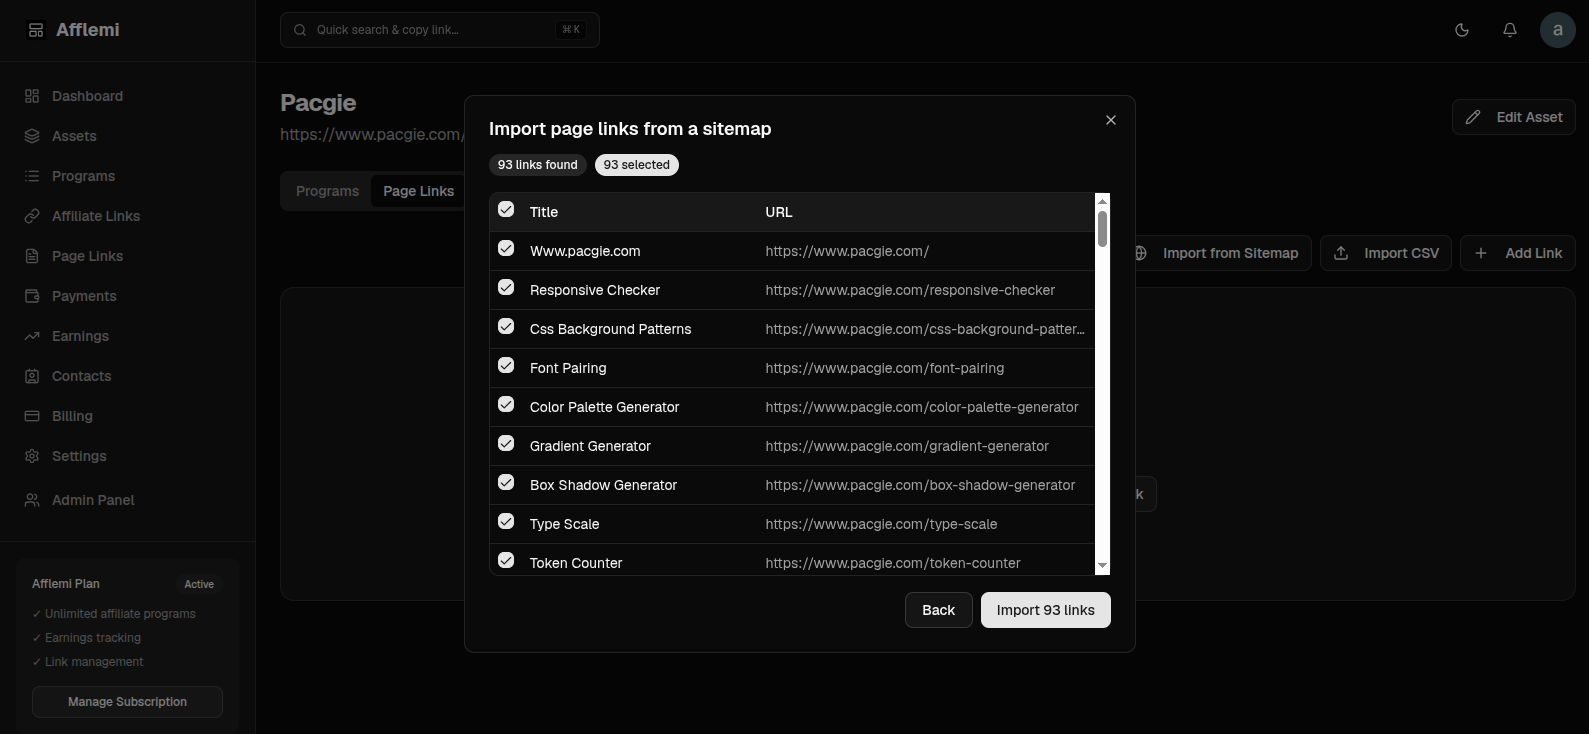Screen dimensions: 1589x734
Task: Click the link list scrollbar thumb
Action: (1102, 228)
